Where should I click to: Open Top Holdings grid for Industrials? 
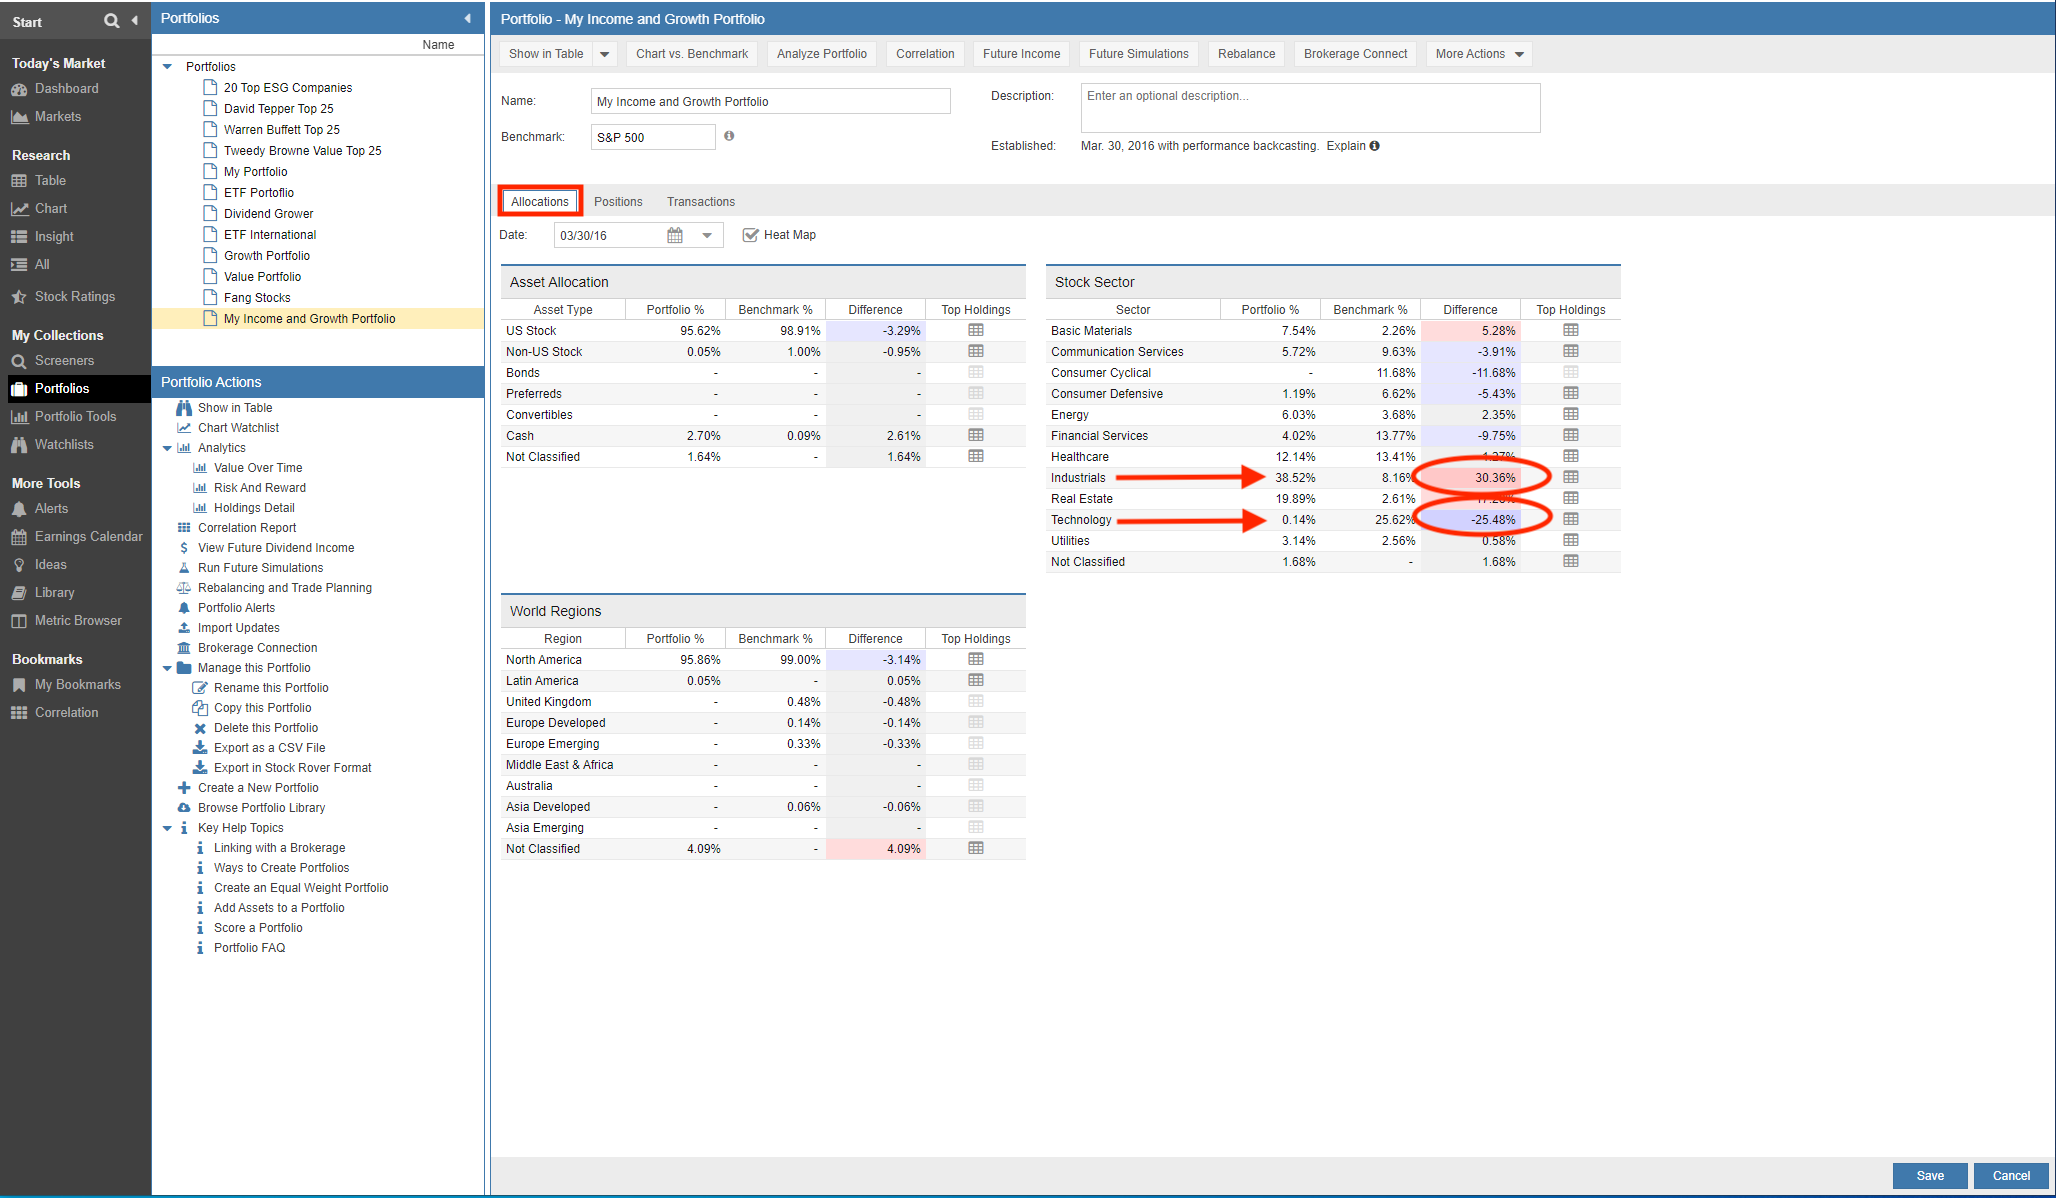tap(1570, 477)
